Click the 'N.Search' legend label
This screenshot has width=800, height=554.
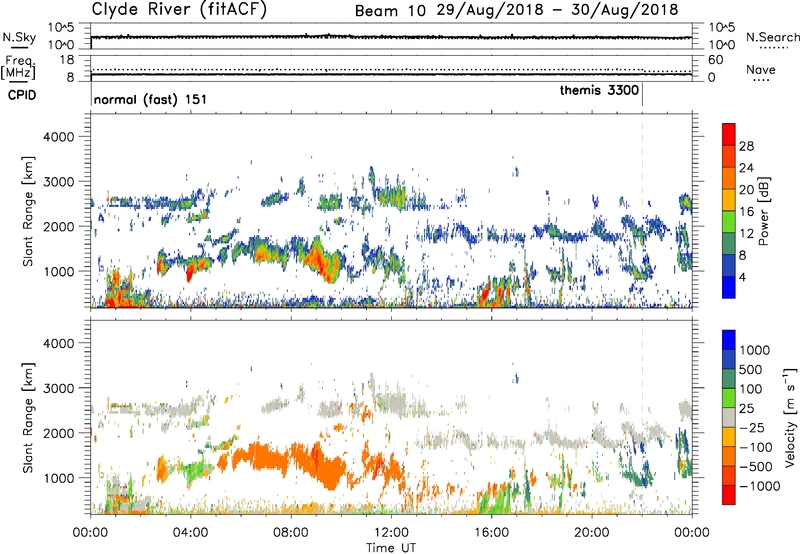773,37
